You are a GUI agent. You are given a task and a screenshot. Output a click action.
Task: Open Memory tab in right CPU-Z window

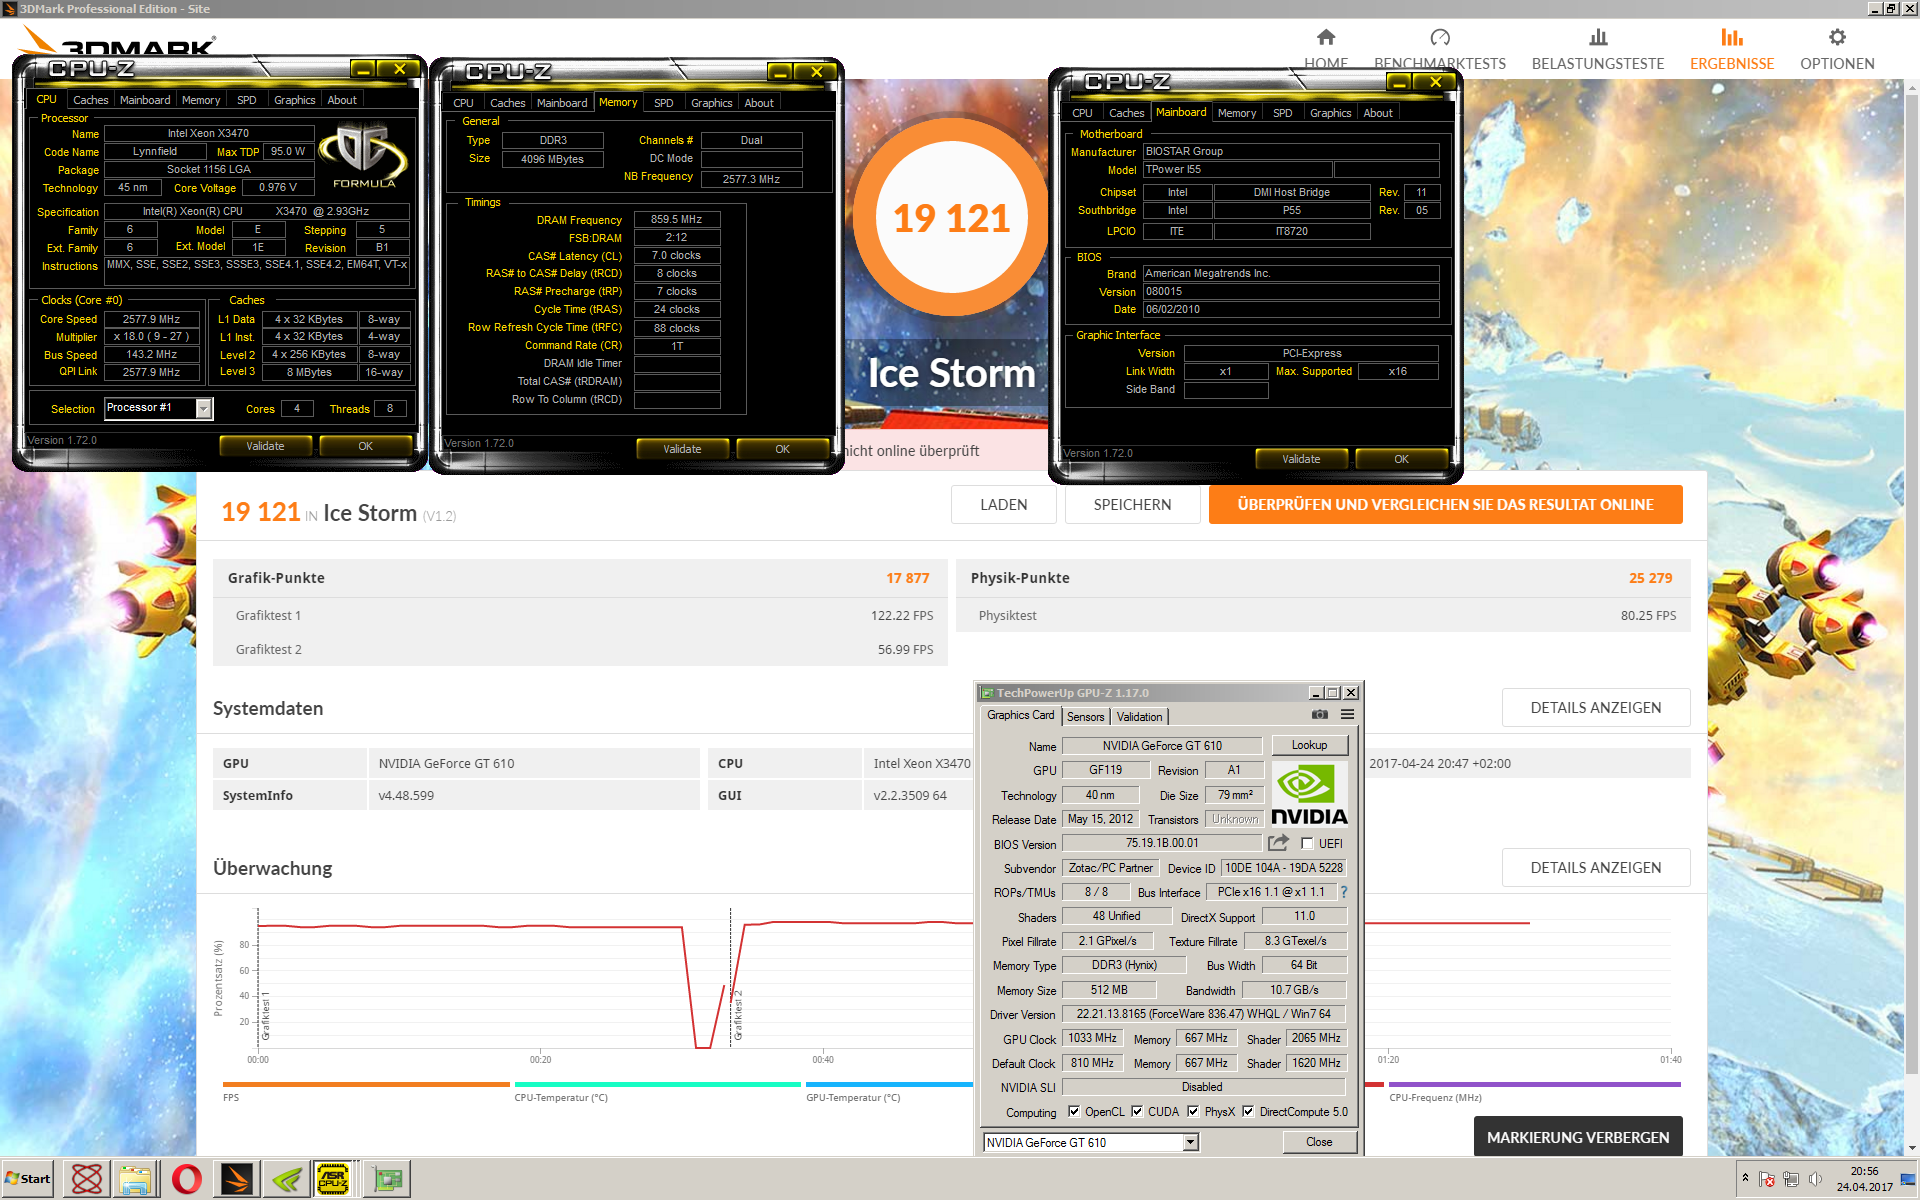[x=1237, y=113]
